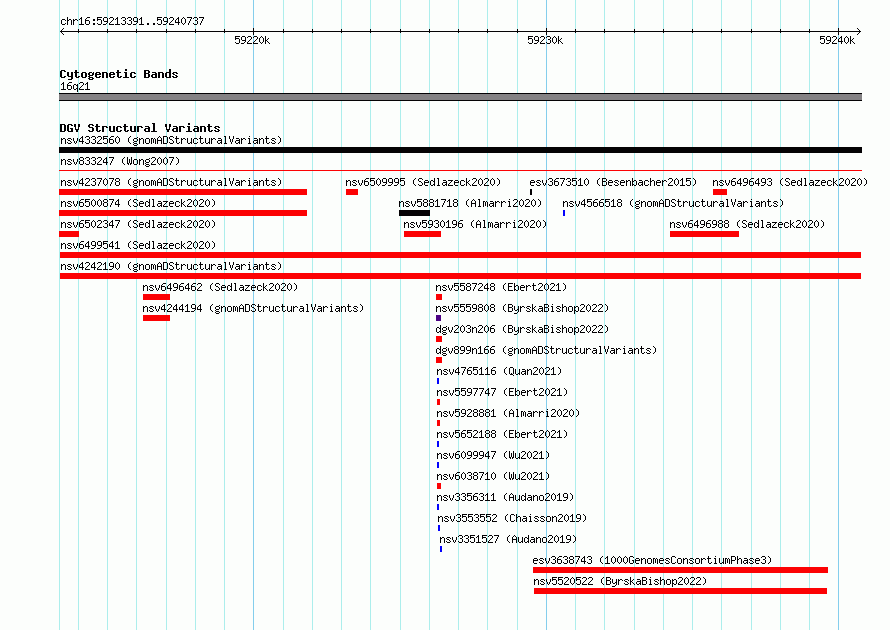Click the red bar under esv3638743
Viewport: 890px width, 630px height.
pyautogui.click(x=680, y=570)
